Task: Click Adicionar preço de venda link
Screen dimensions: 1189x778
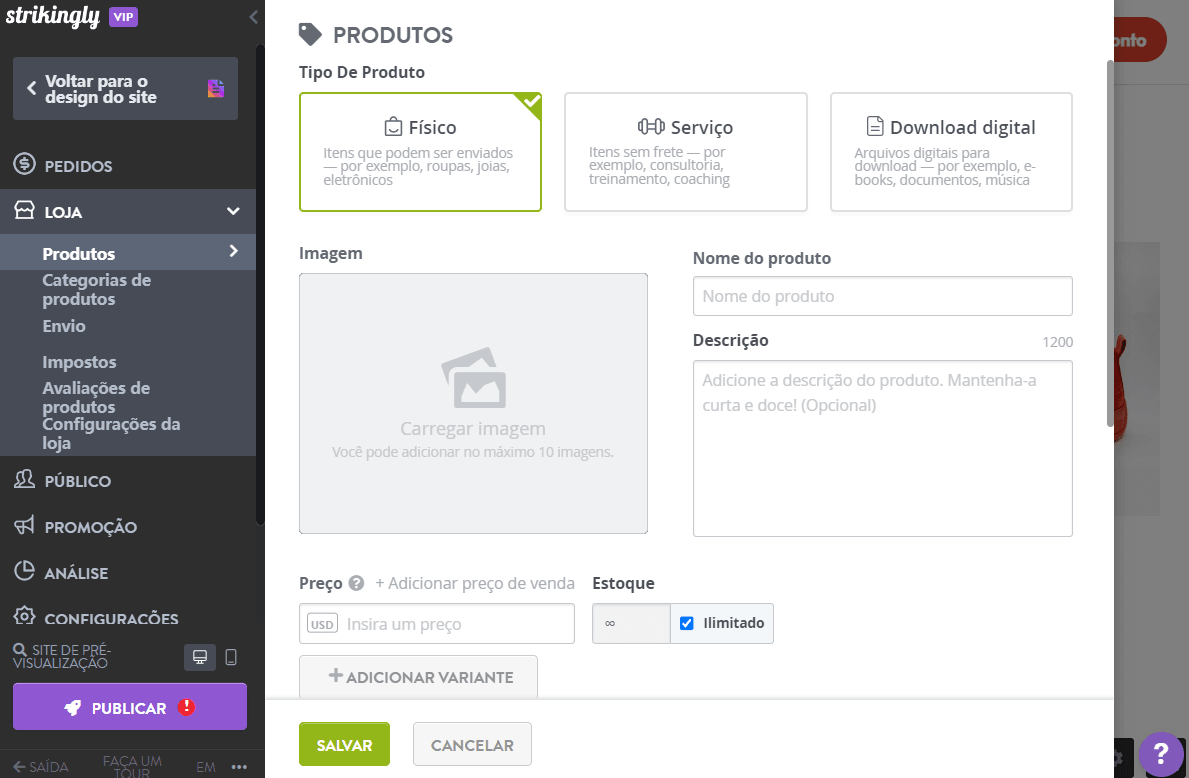Action: [x=475, y=583]
